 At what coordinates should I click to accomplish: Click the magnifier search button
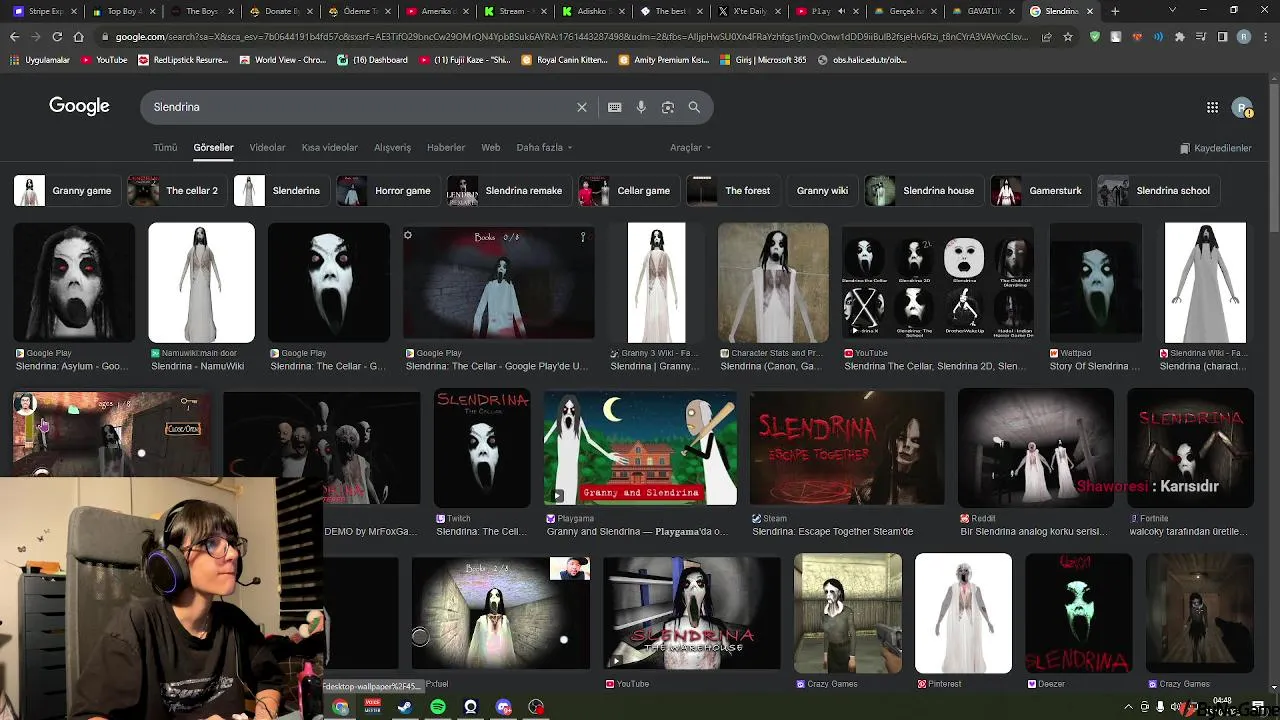694,107
